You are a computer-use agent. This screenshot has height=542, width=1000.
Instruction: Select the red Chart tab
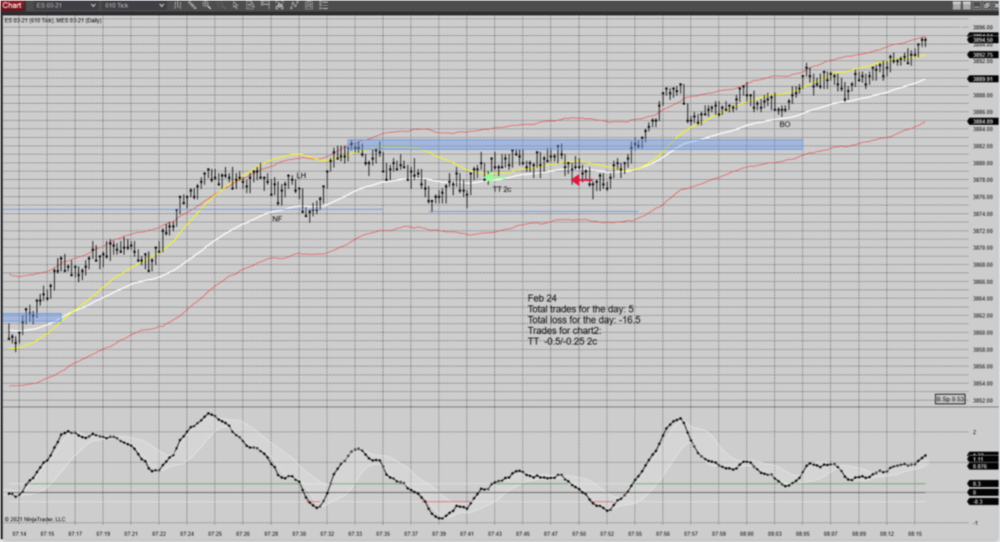[x=12, y=5]
